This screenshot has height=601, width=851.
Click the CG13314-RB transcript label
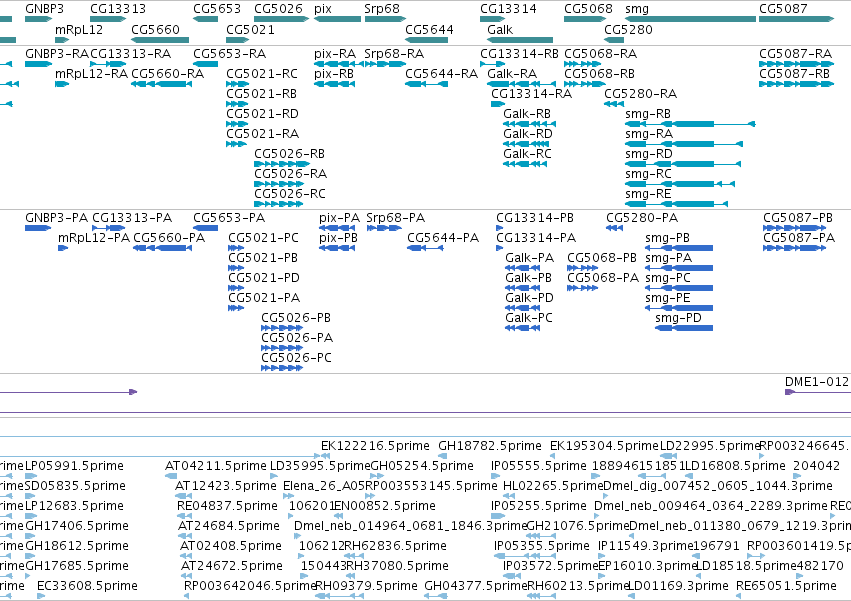pos(519,54)
